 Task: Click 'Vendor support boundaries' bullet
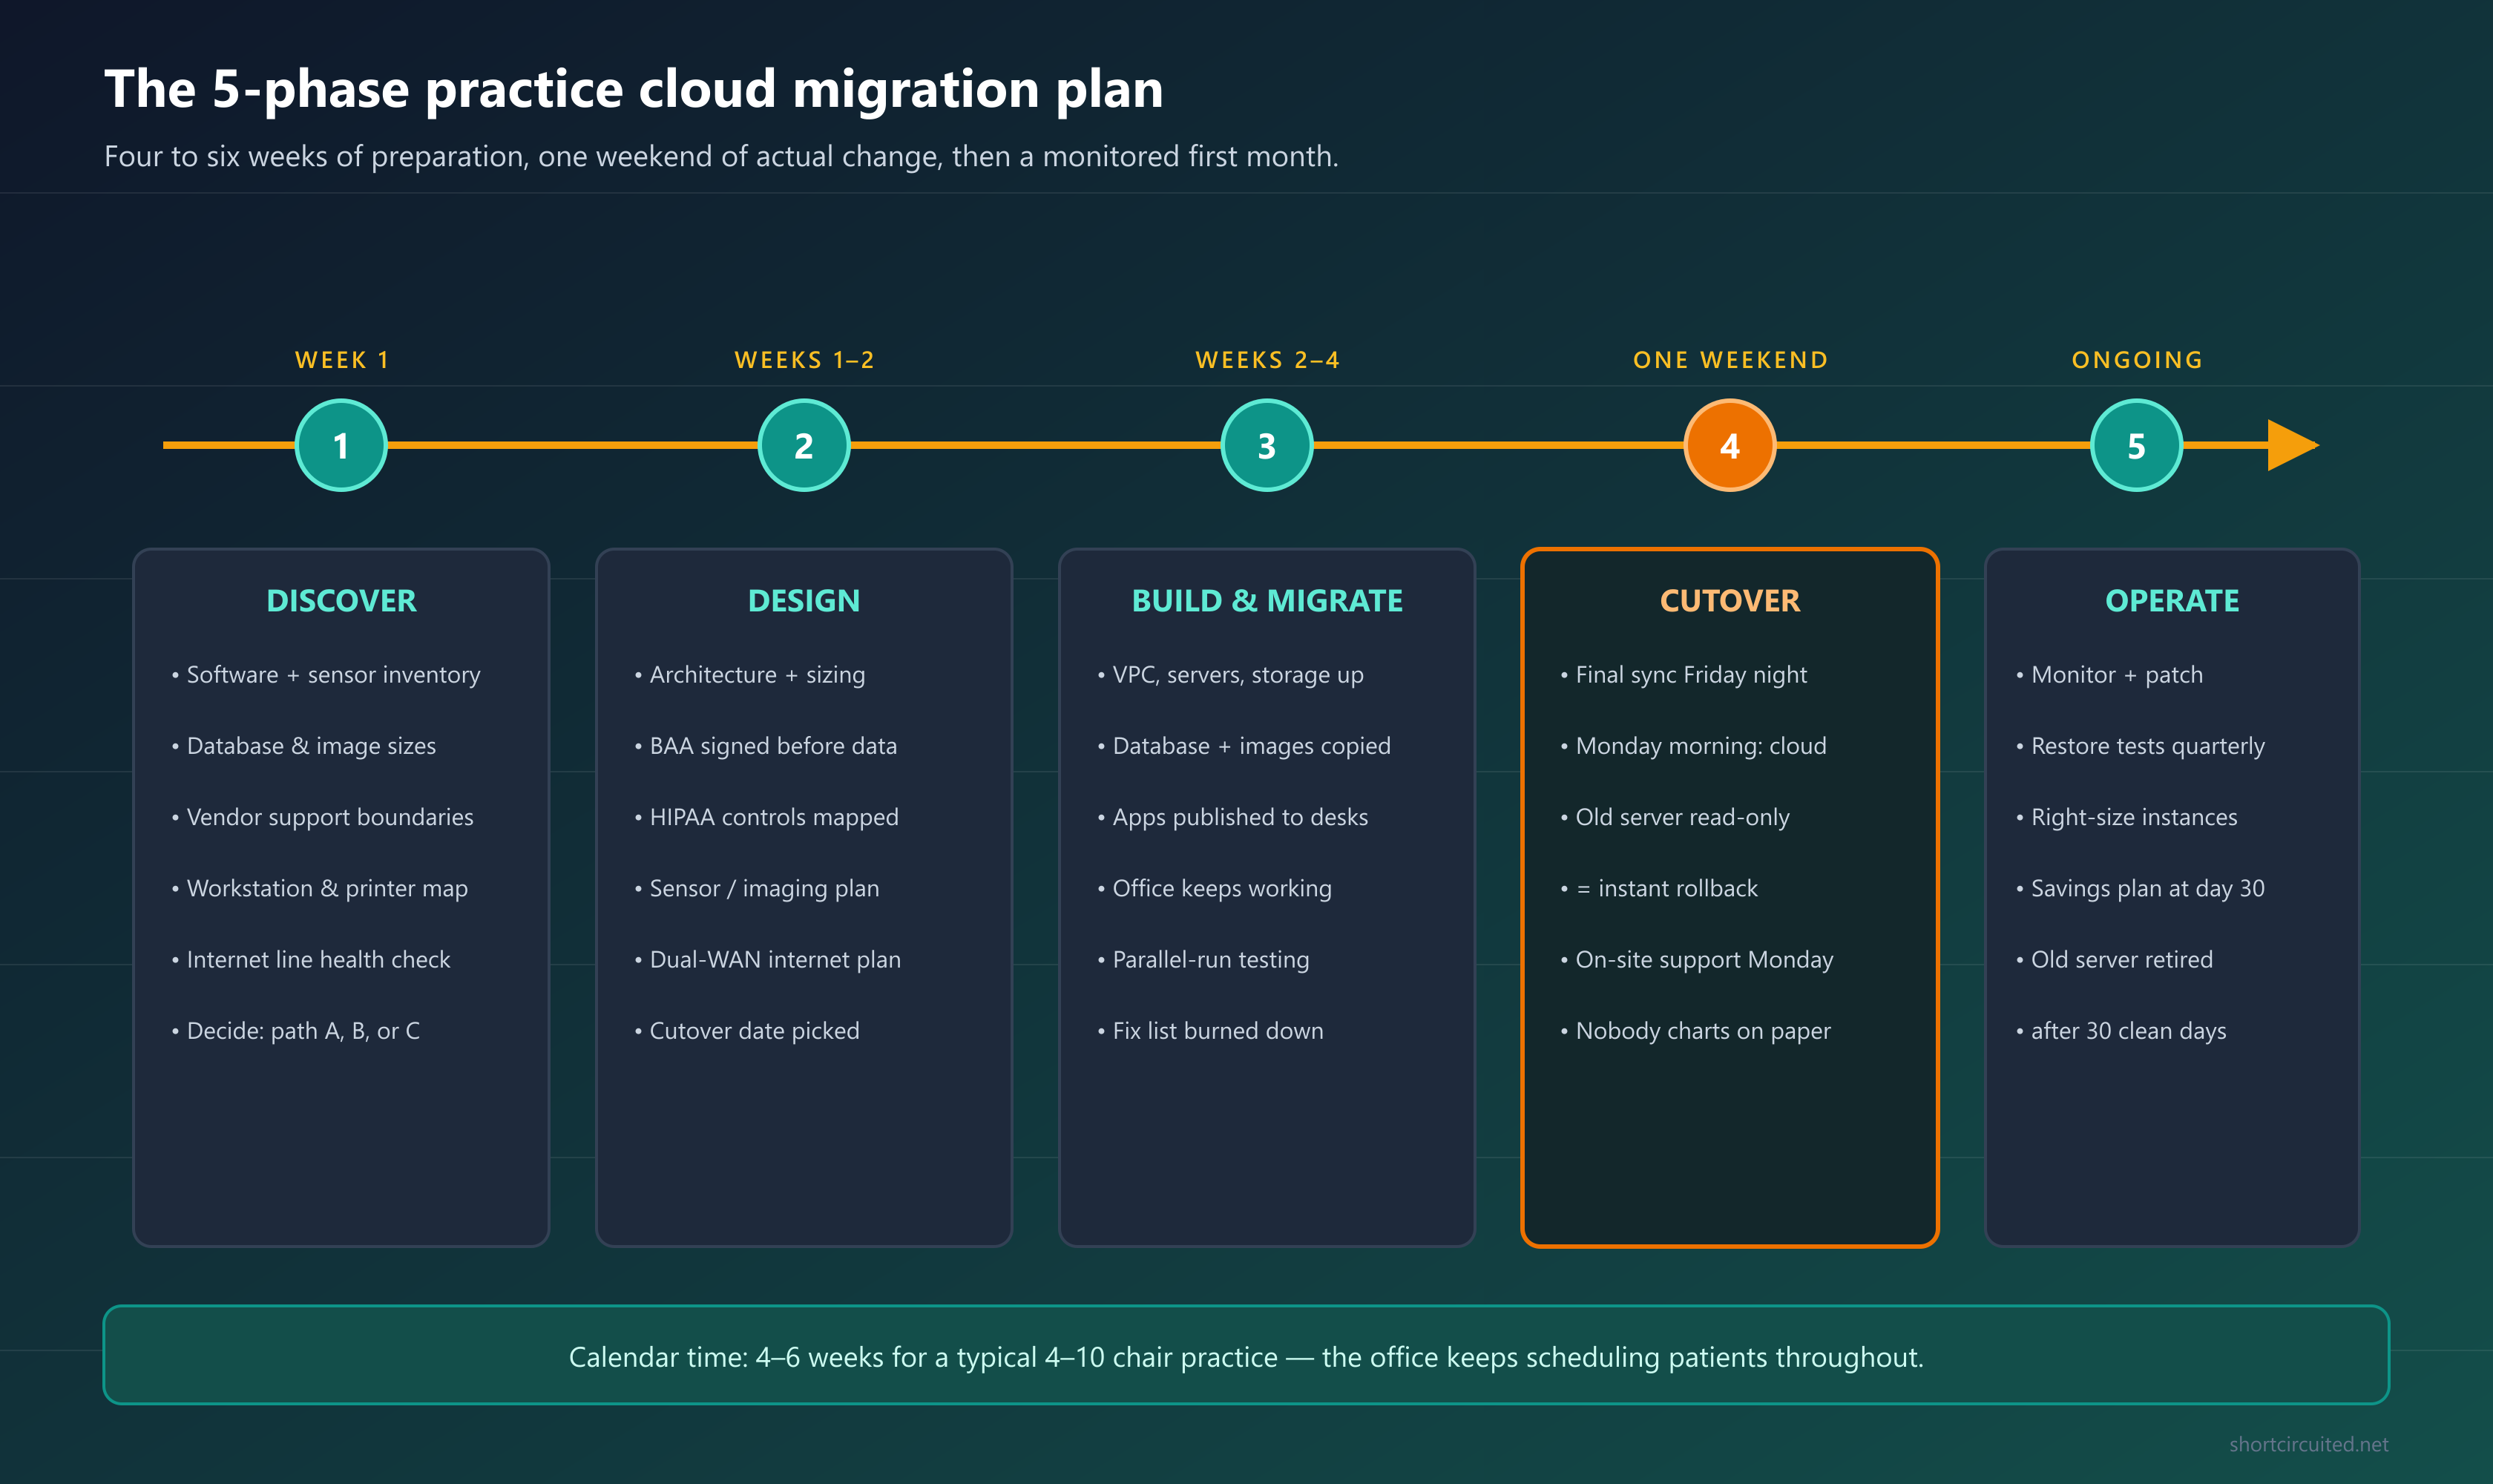coord(322,817)
